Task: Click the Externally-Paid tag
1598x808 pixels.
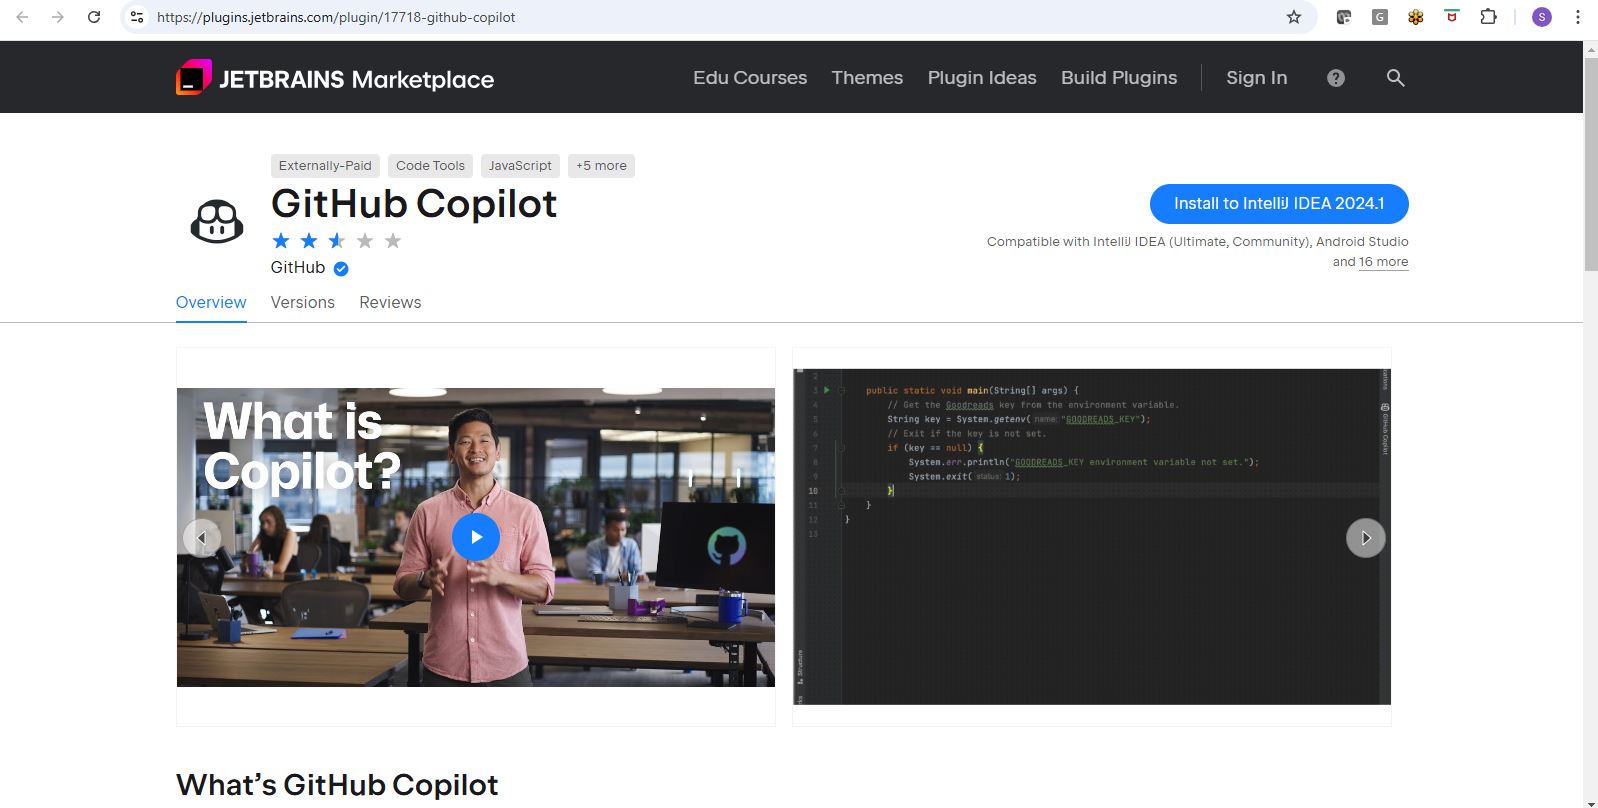Action: point(325,166)
